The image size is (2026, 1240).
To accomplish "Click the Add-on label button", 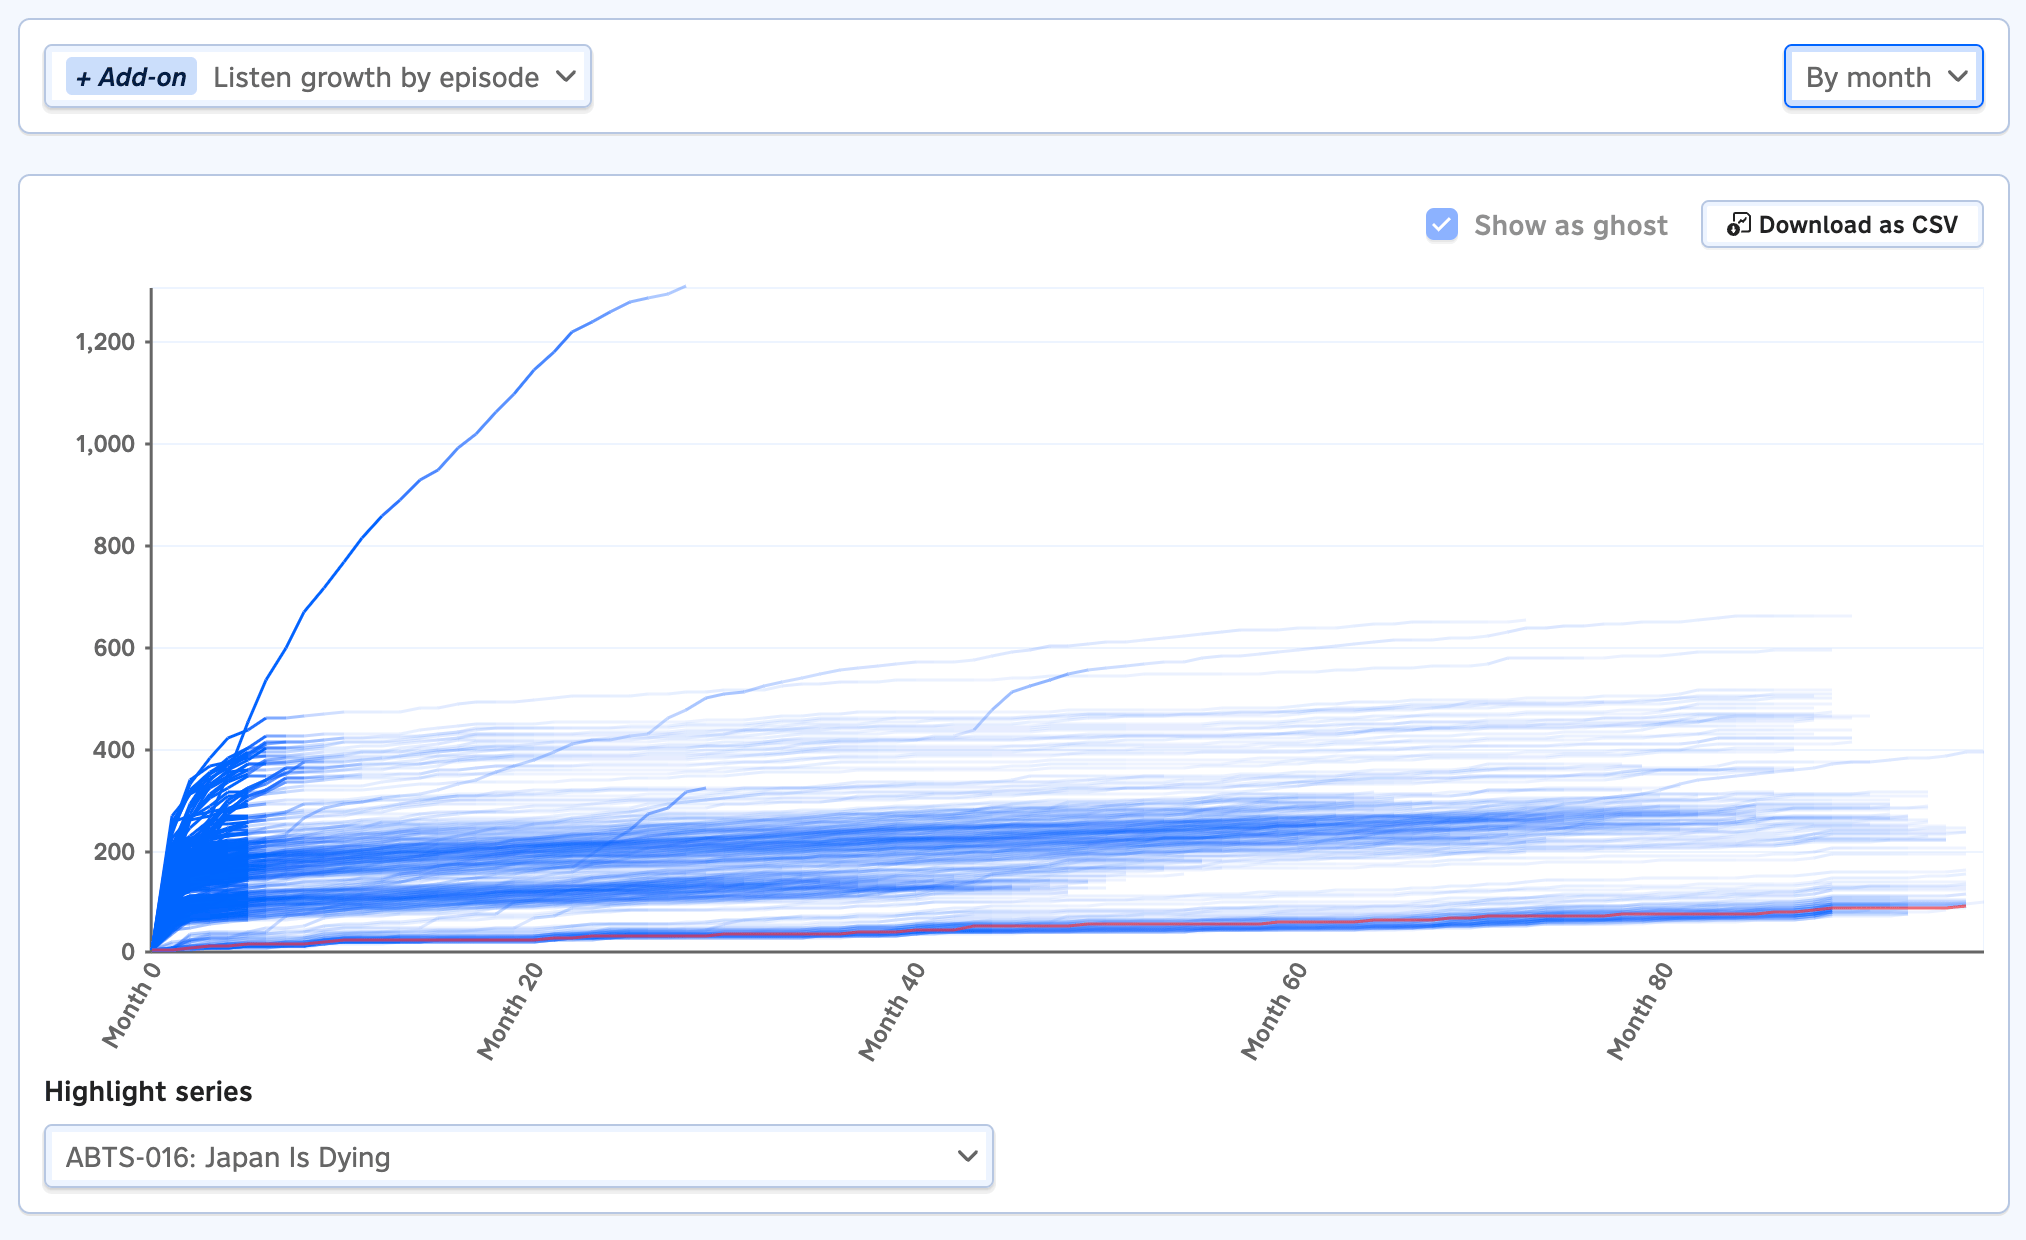I will [130, 76].
